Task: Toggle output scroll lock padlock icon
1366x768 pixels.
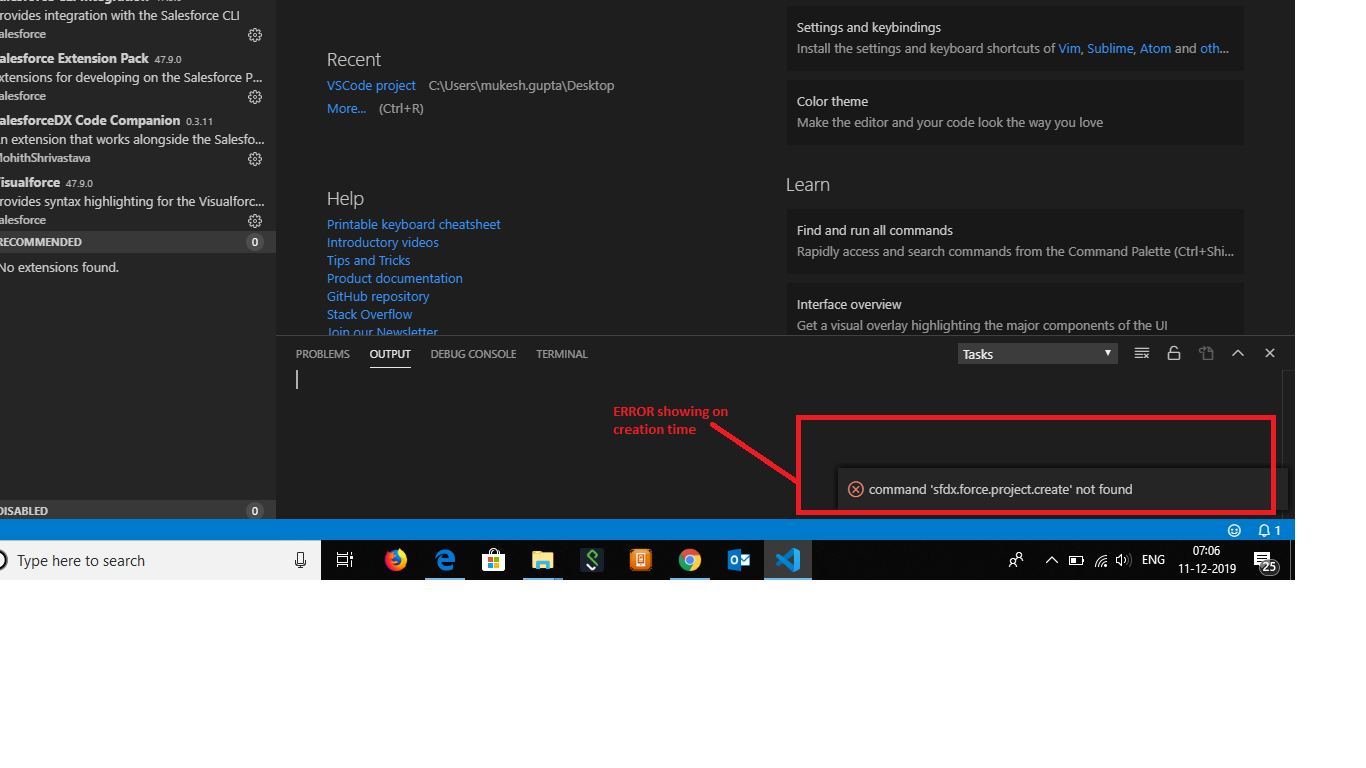Action: [x=1174, y=353]
